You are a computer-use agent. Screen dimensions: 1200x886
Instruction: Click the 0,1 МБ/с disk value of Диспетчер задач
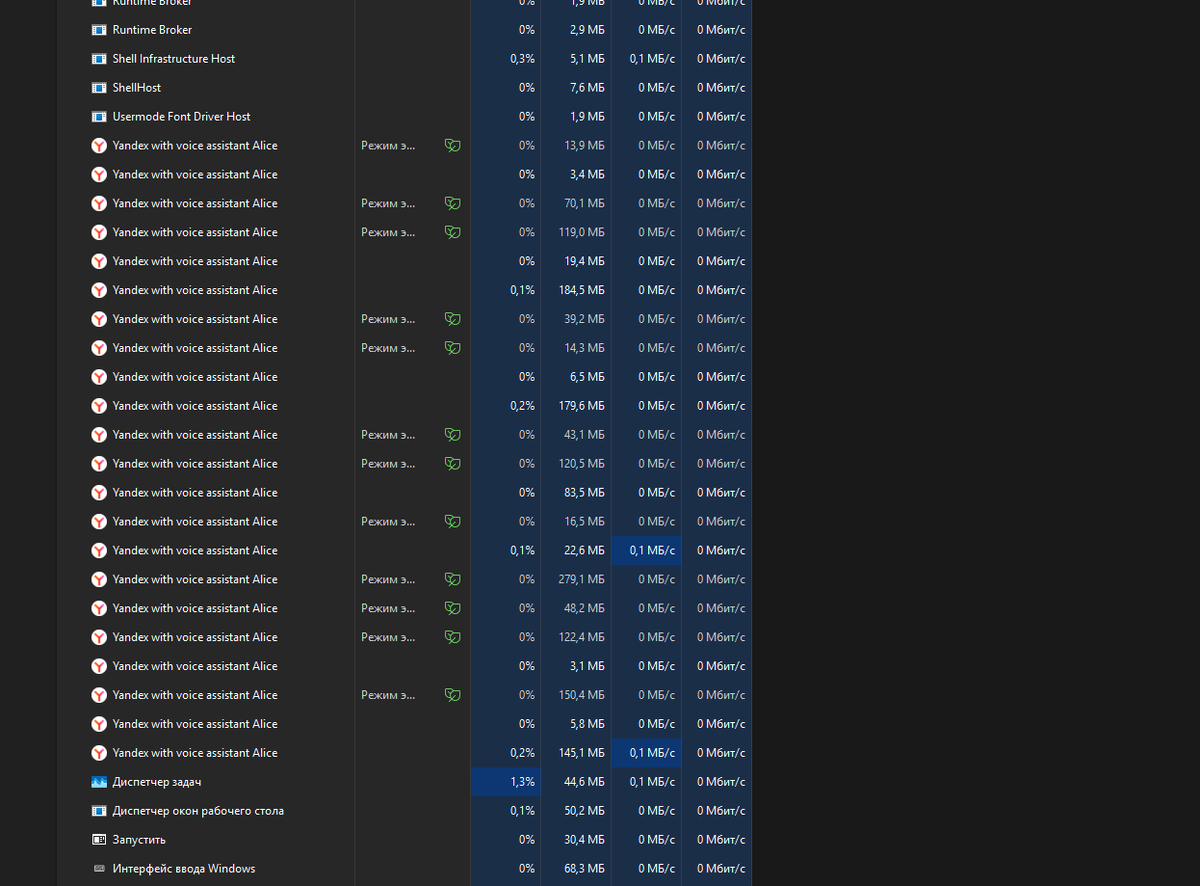tap(652, 782)
